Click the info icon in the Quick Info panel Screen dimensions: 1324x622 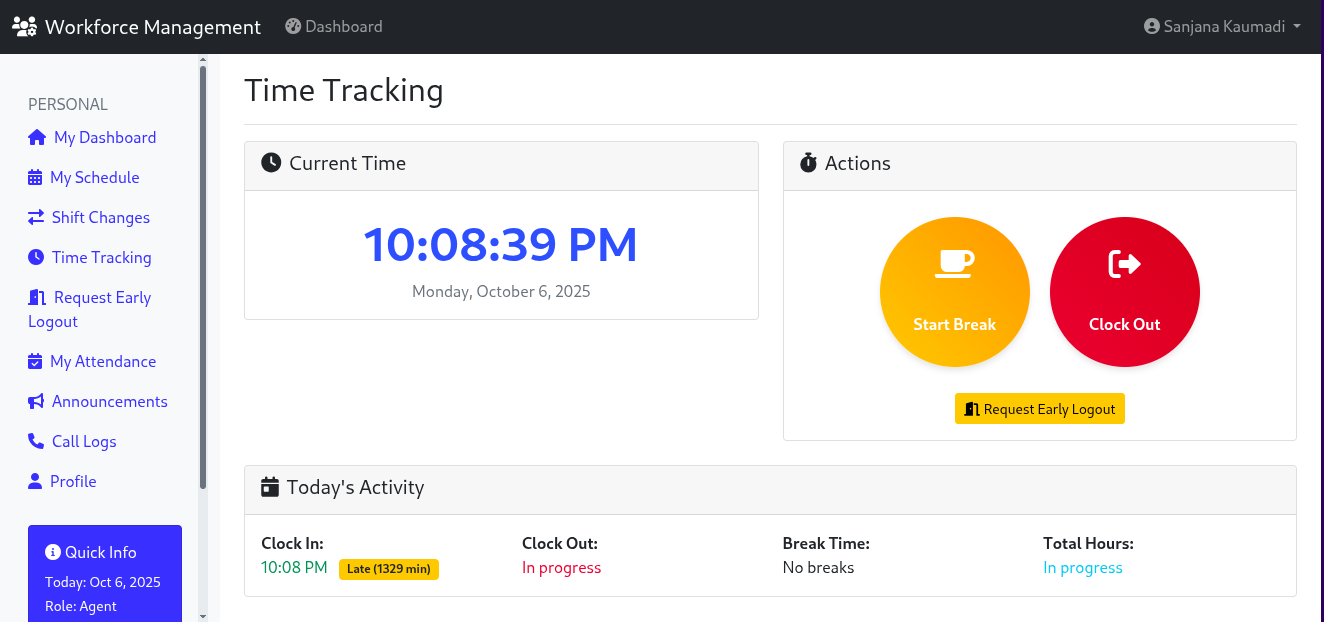[52, 551]
